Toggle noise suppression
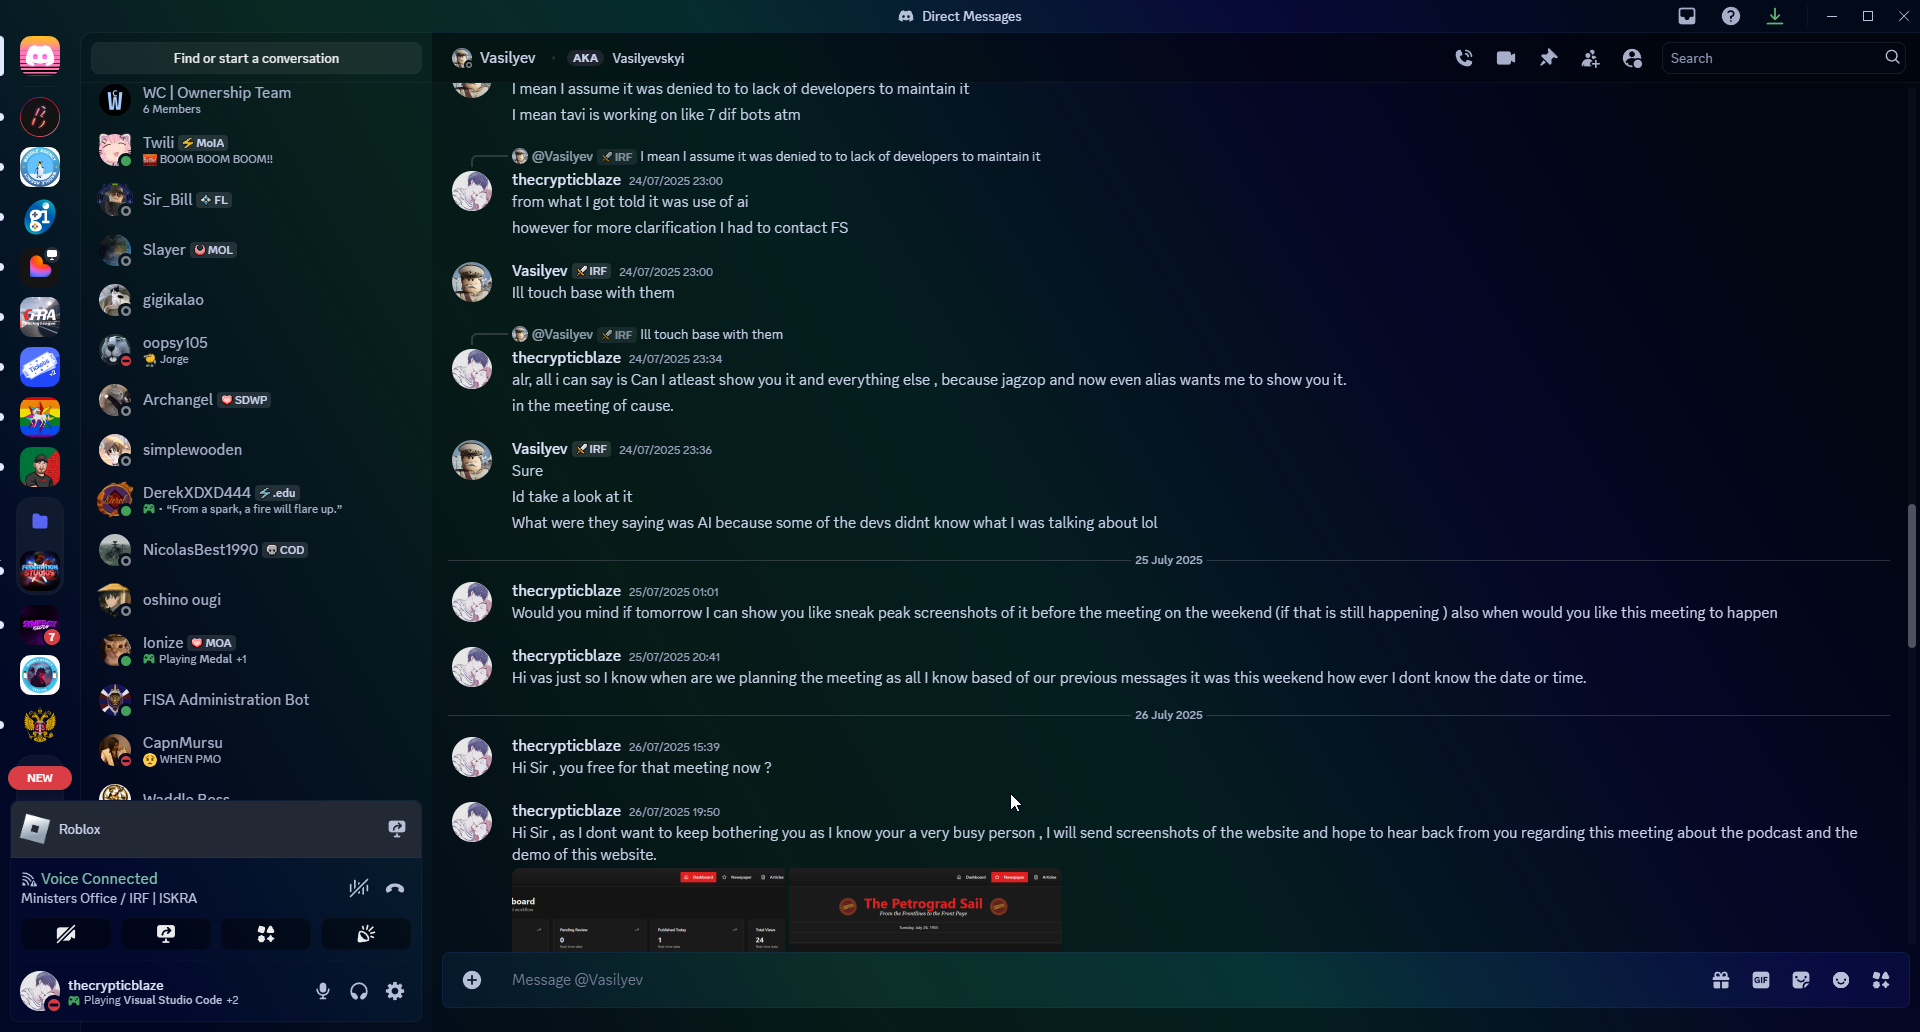1920x1032 pixels. click(x=359, y=888)
